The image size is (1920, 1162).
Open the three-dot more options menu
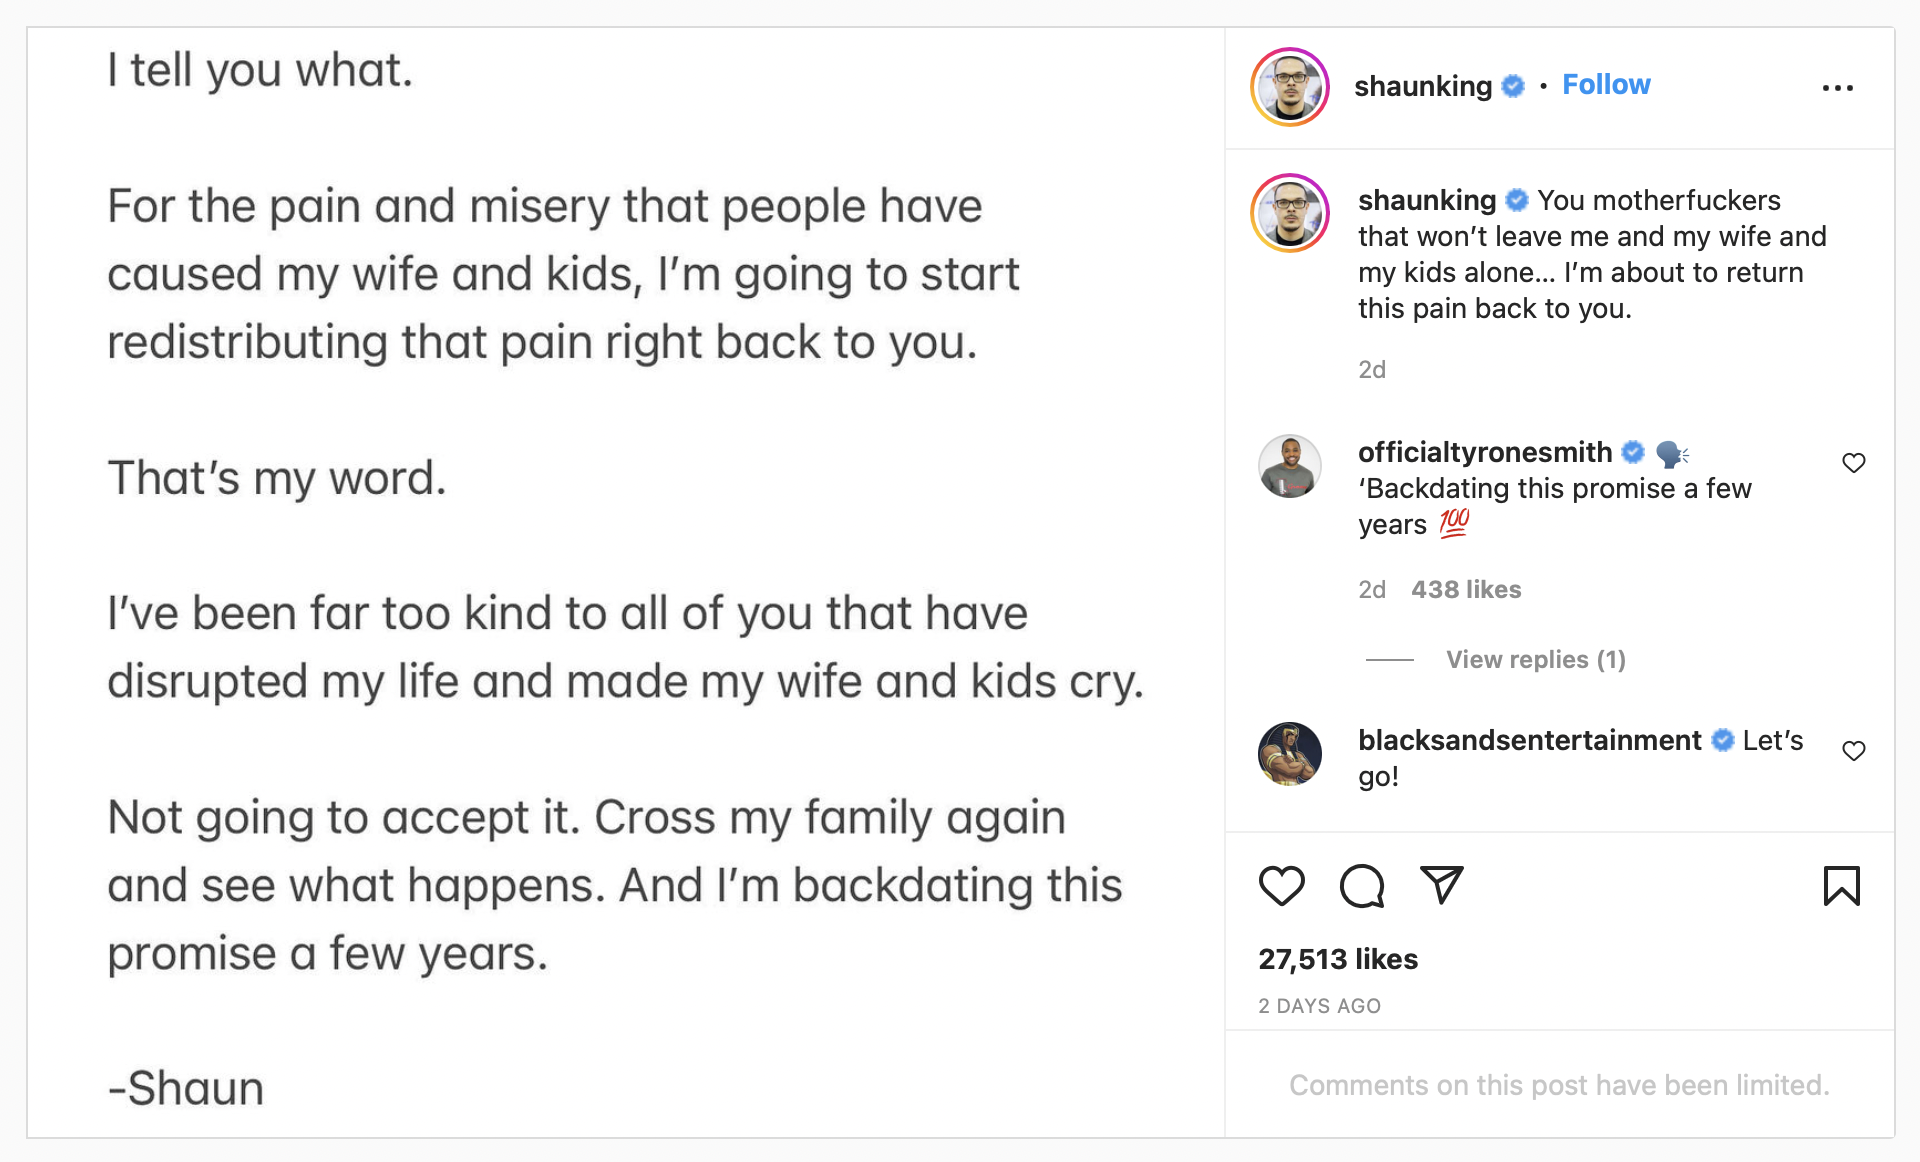tap(1837, 88)
